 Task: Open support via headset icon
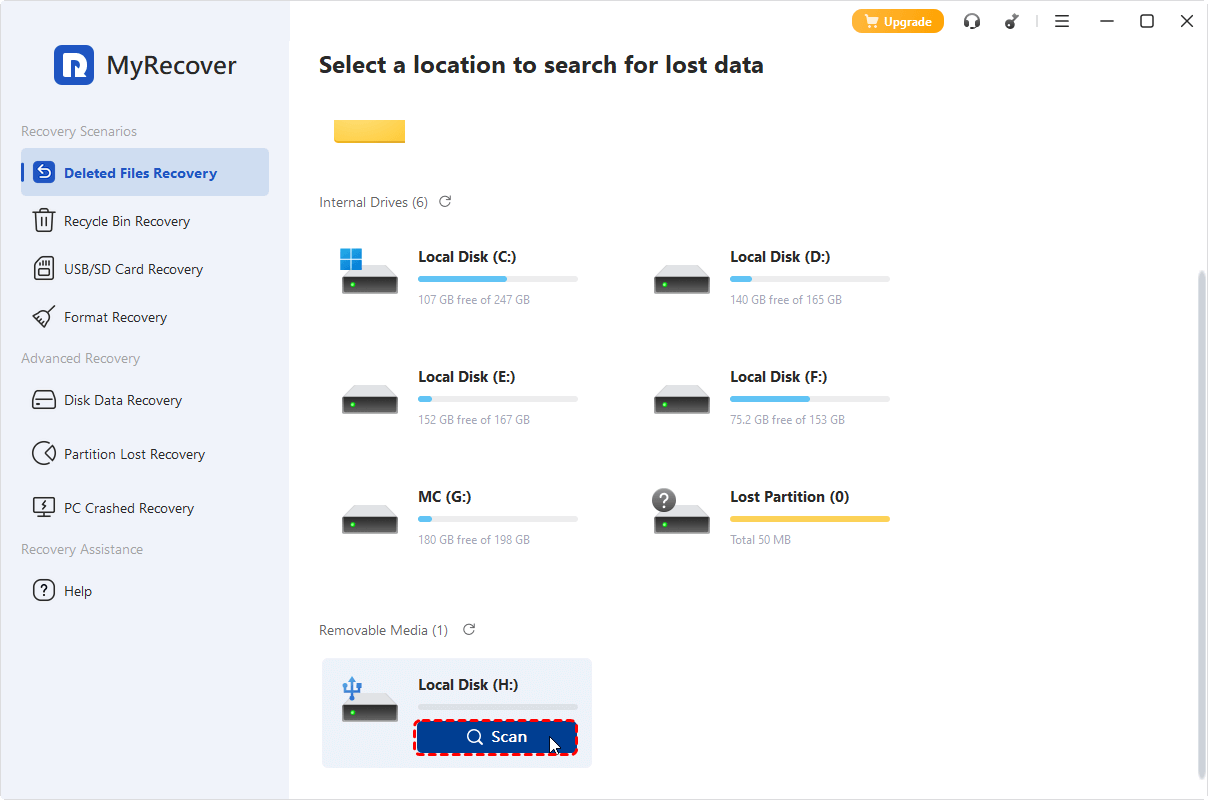point(972,21)
